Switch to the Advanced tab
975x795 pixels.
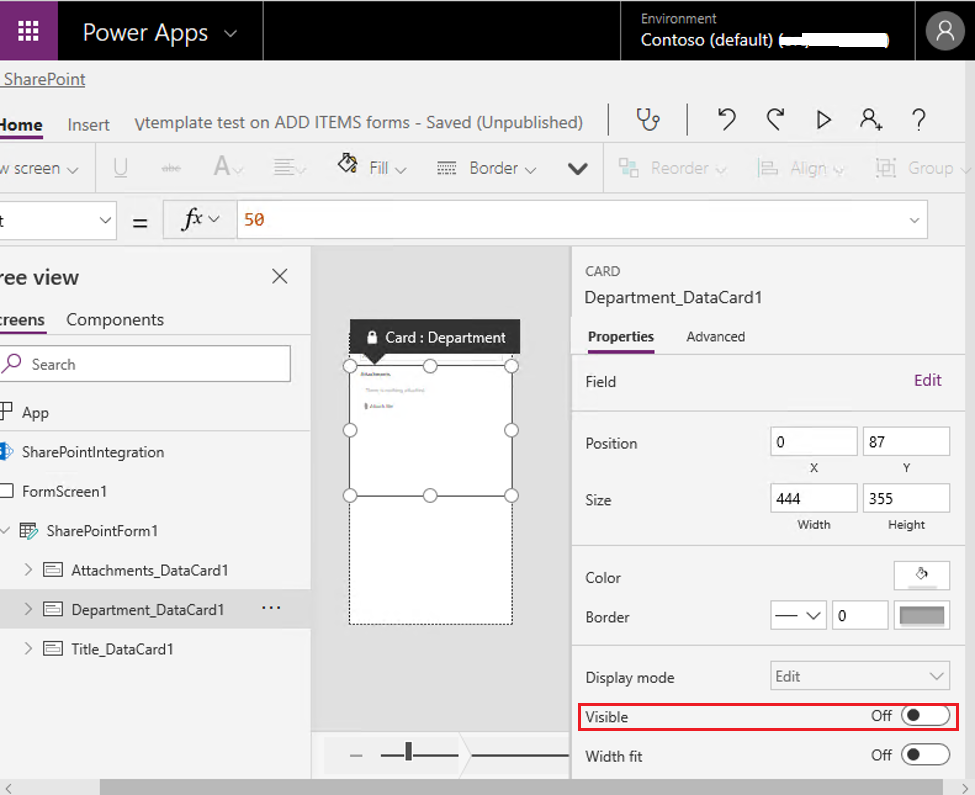pyautogui.click(x=715, y=336)
